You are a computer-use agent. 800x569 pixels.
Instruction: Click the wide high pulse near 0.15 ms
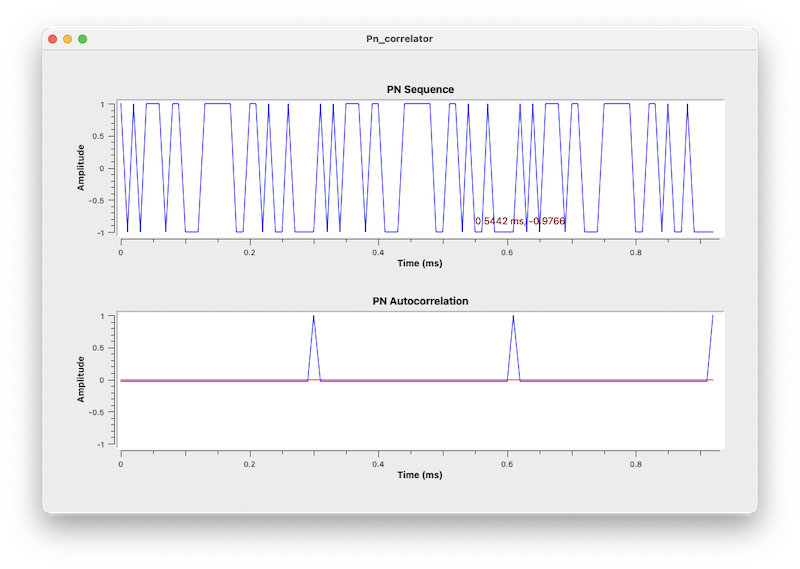217,104
